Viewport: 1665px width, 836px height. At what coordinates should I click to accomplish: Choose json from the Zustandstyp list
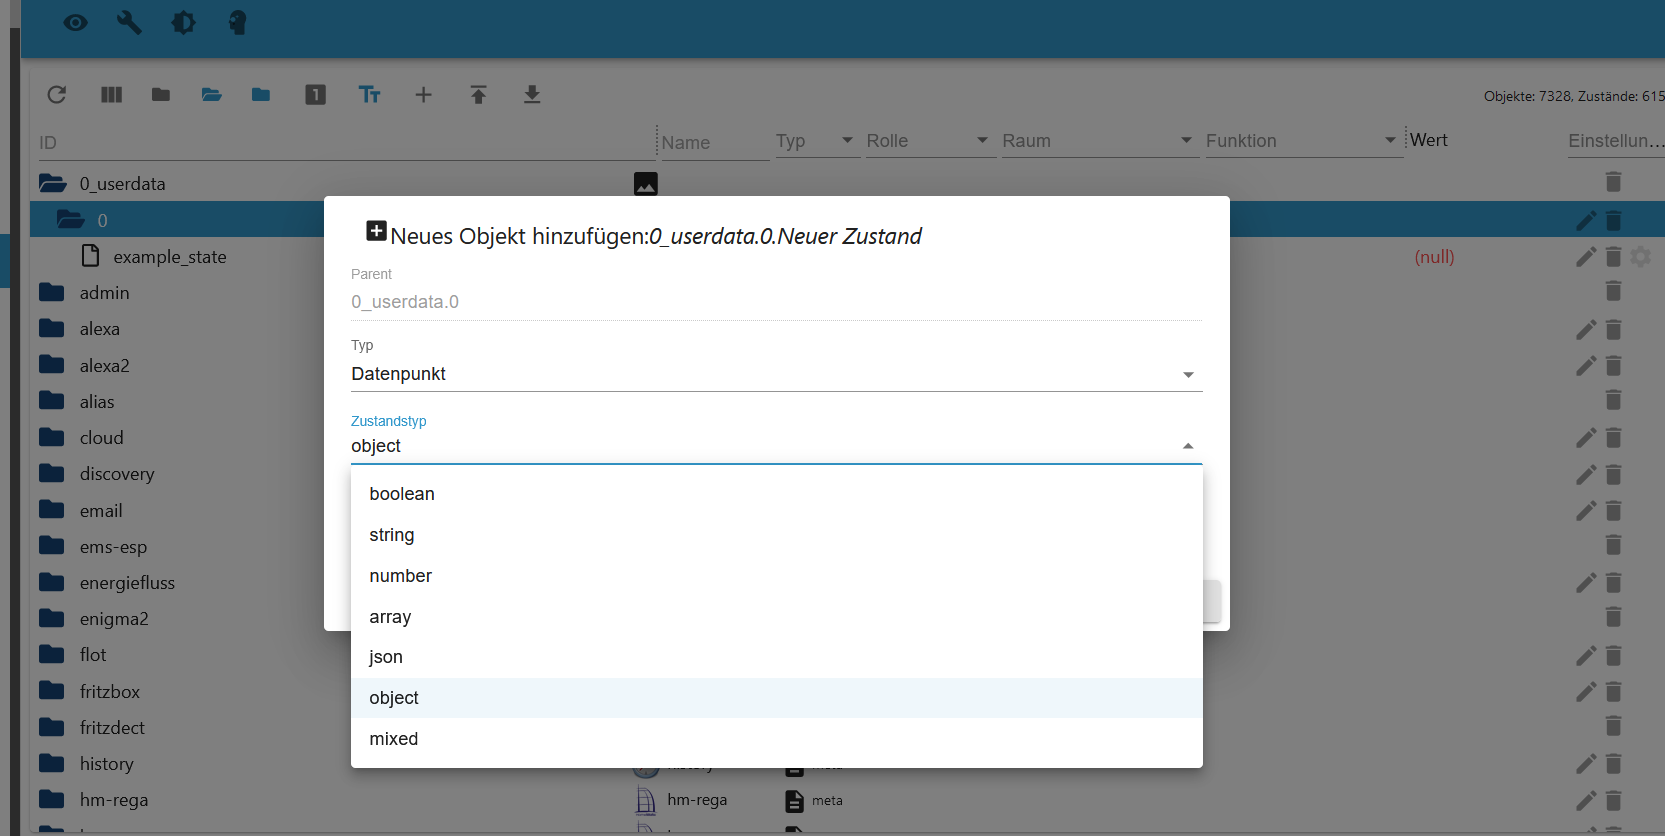(x=776, y=657)
